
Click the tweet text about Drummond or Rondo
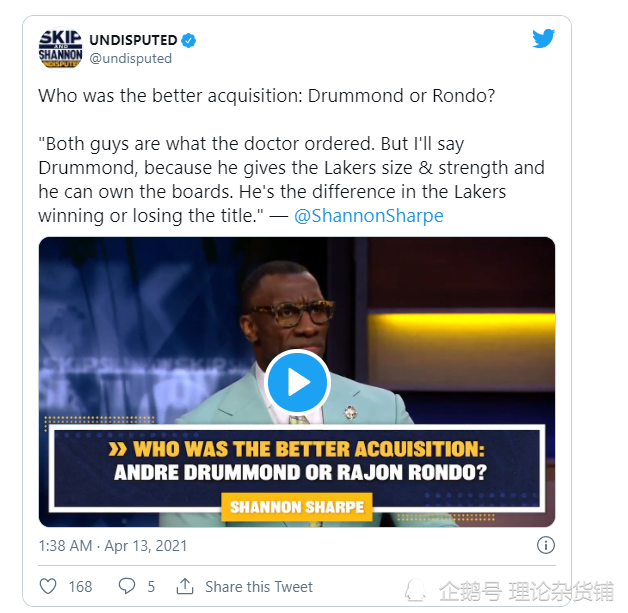pos(267,96)
